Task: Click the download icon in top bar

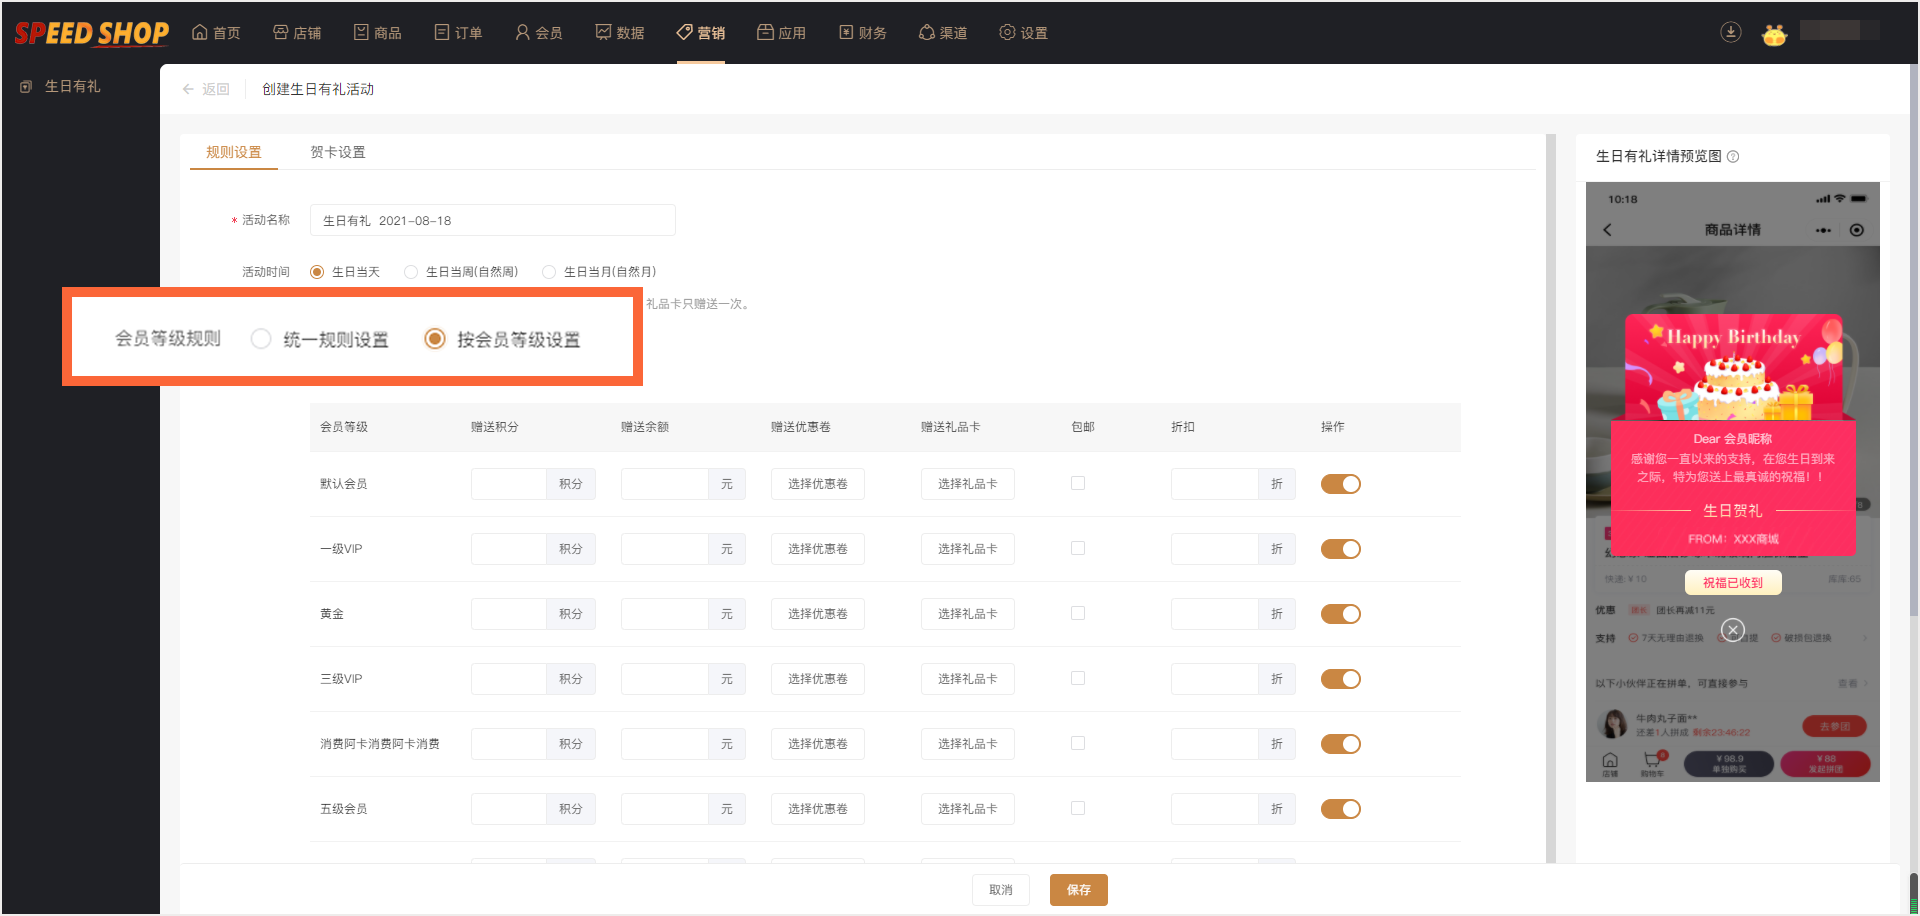Action: pos(1730,32)
